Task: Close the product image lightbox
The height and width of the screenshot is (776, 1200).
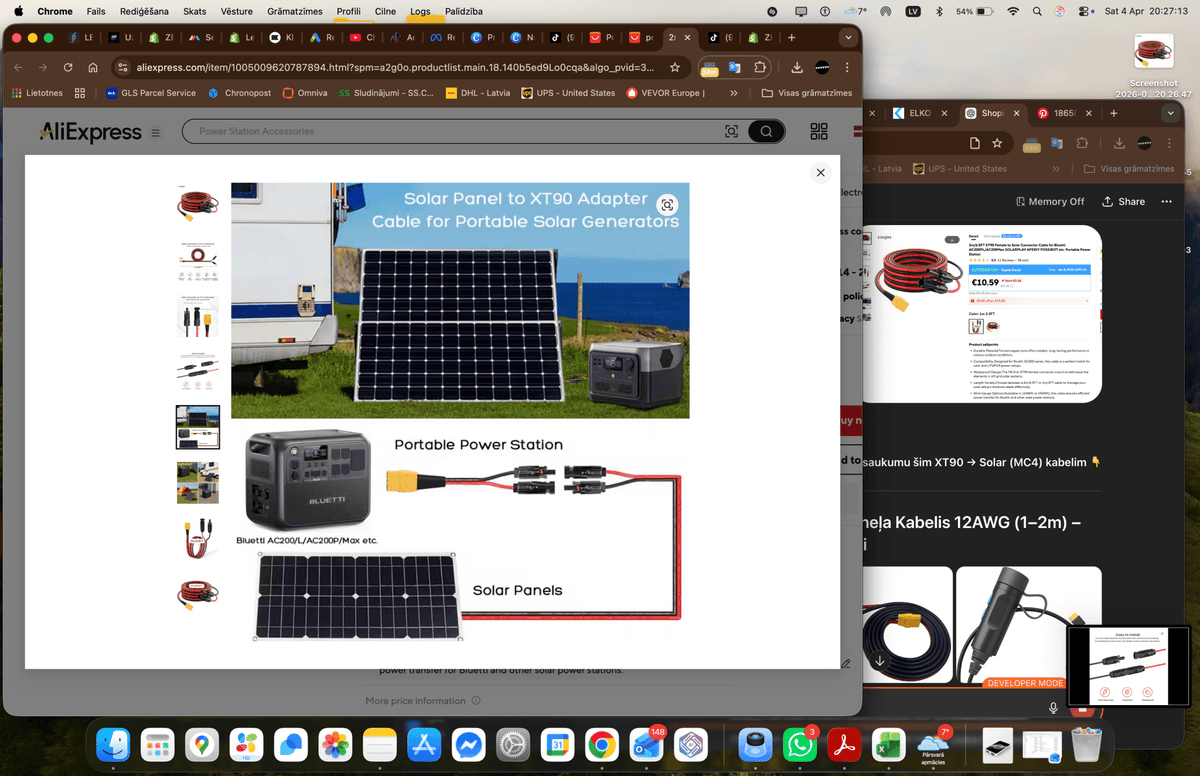Action: click(x=820, y=172)
